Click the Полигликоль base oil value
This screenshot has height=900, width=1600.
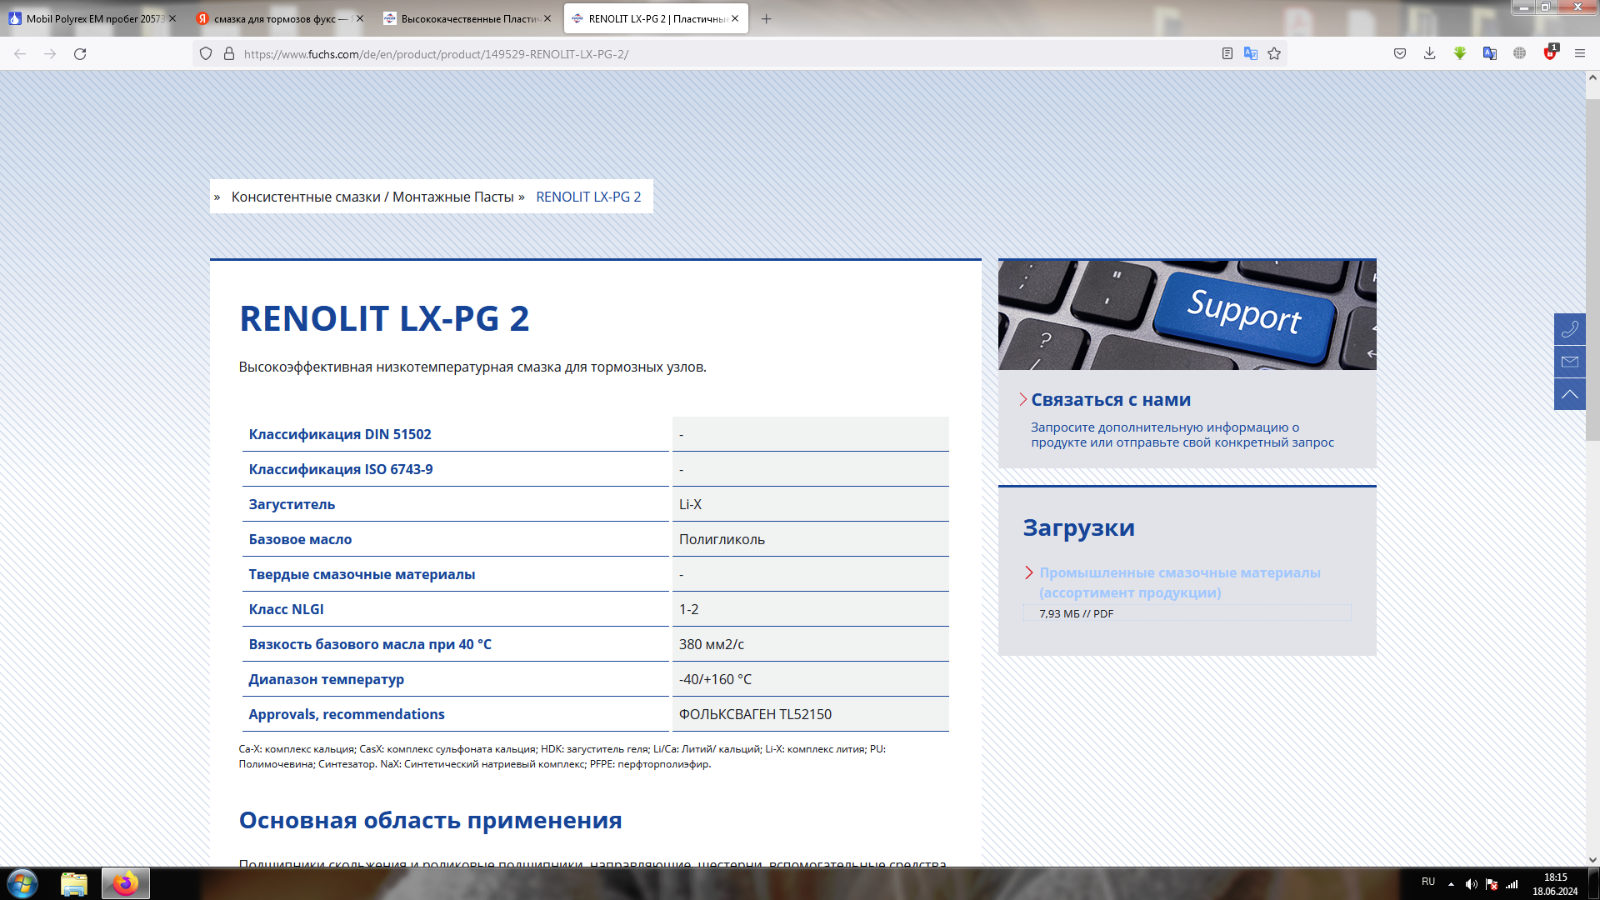(x=722, y=539)
